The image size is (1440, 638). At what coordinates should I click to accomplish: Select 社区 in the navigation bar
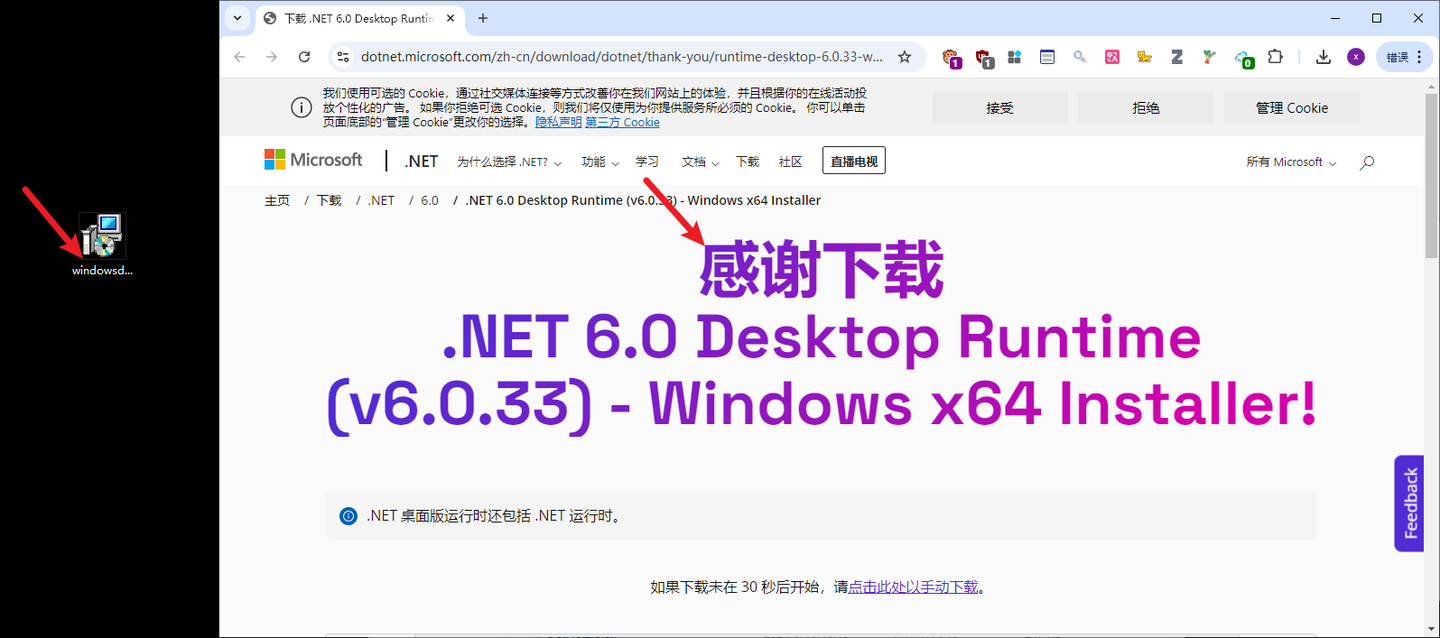[790, 160]
